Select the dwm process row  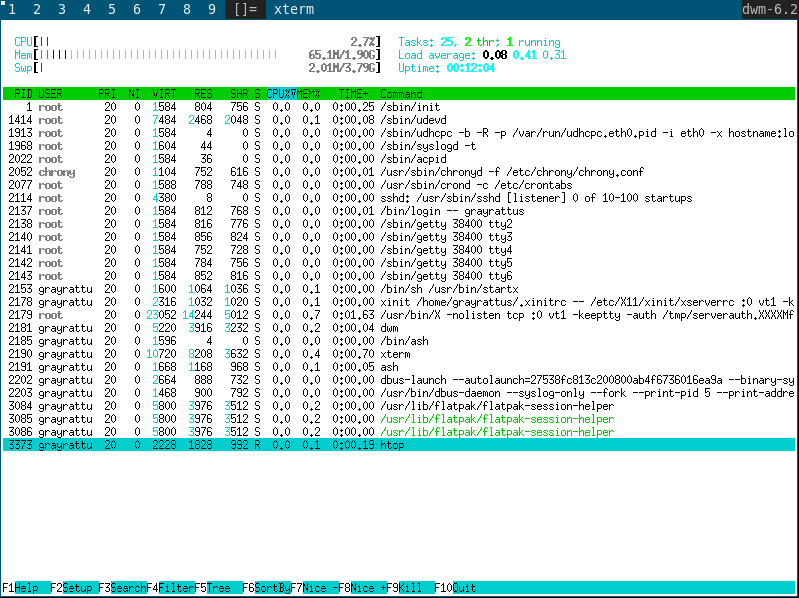pyautogui.click(x=399, y=328)
